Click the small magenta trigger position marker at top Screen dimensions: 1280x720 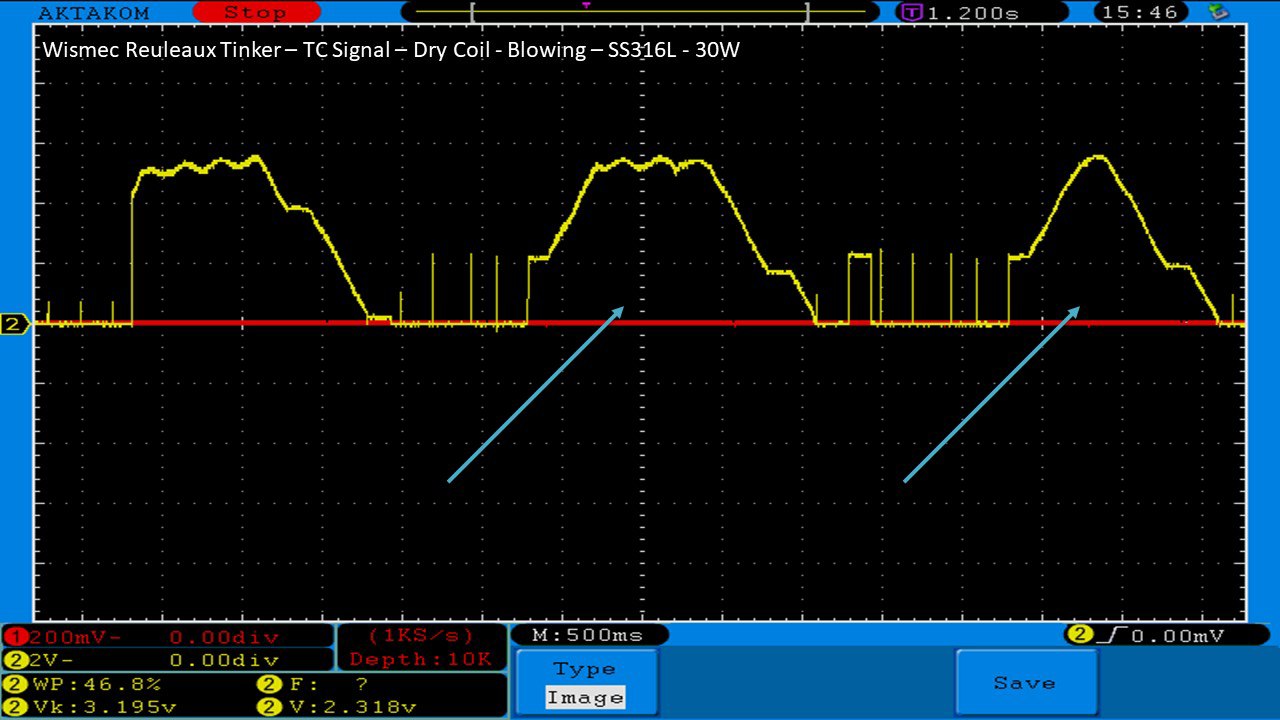(x=586, y=5)
